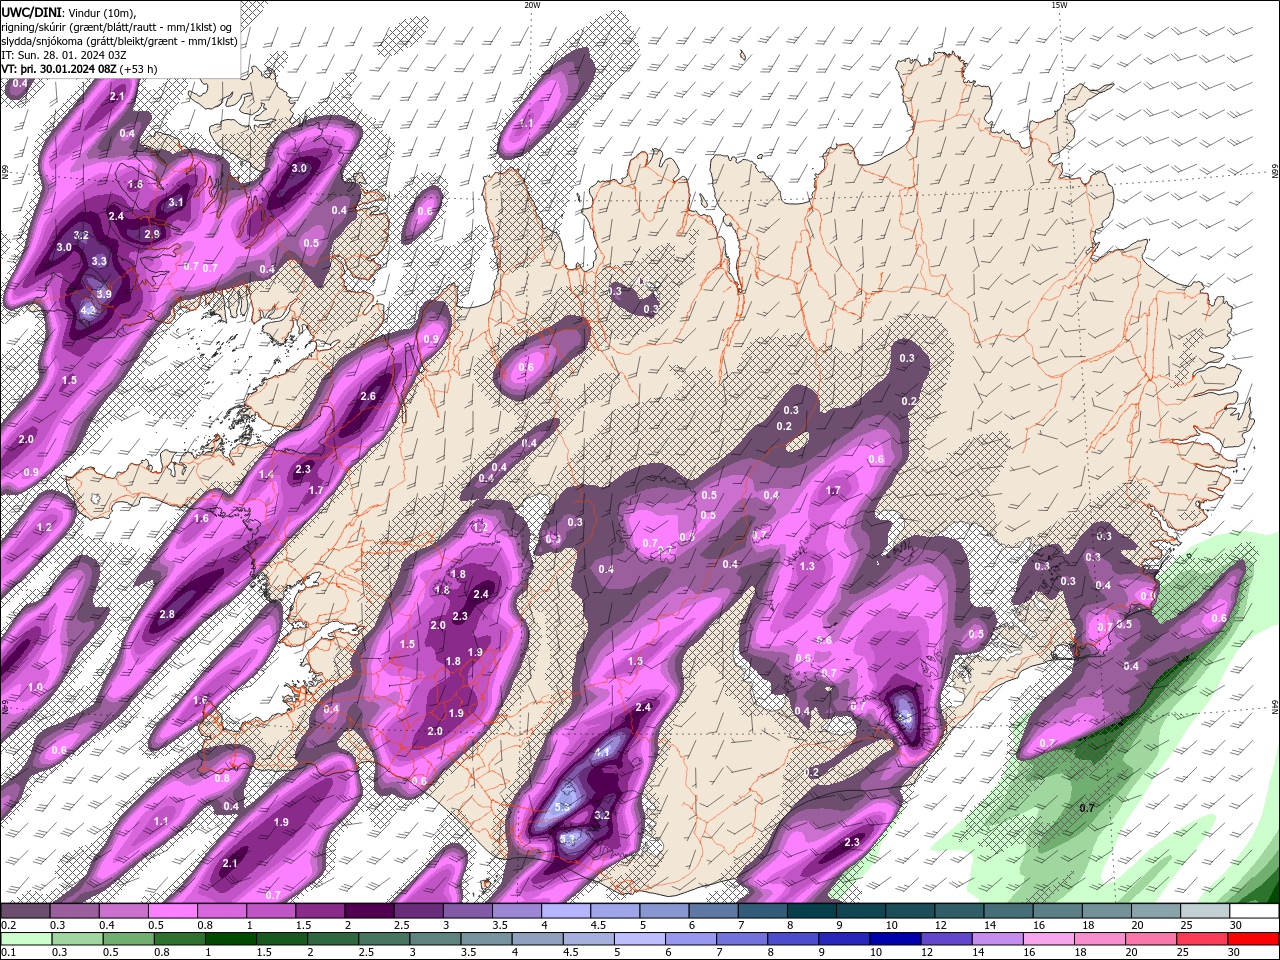Click the "slydda/snjókoma" legend description line
This screenshot has width=1280, height=960.
tap(119, 41)
